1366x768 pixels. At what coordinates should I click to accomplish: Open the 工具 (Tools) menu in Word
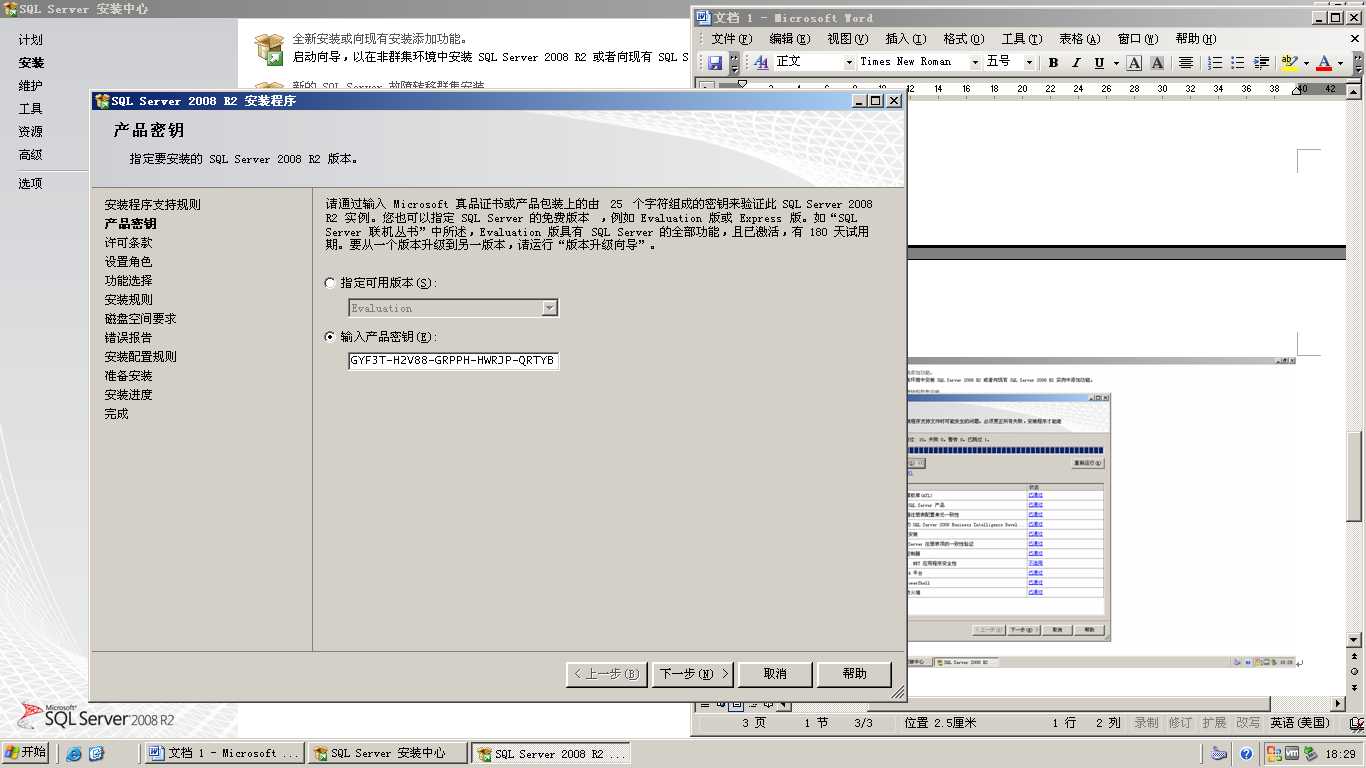pyautogui.click(x=1021, y=39)
